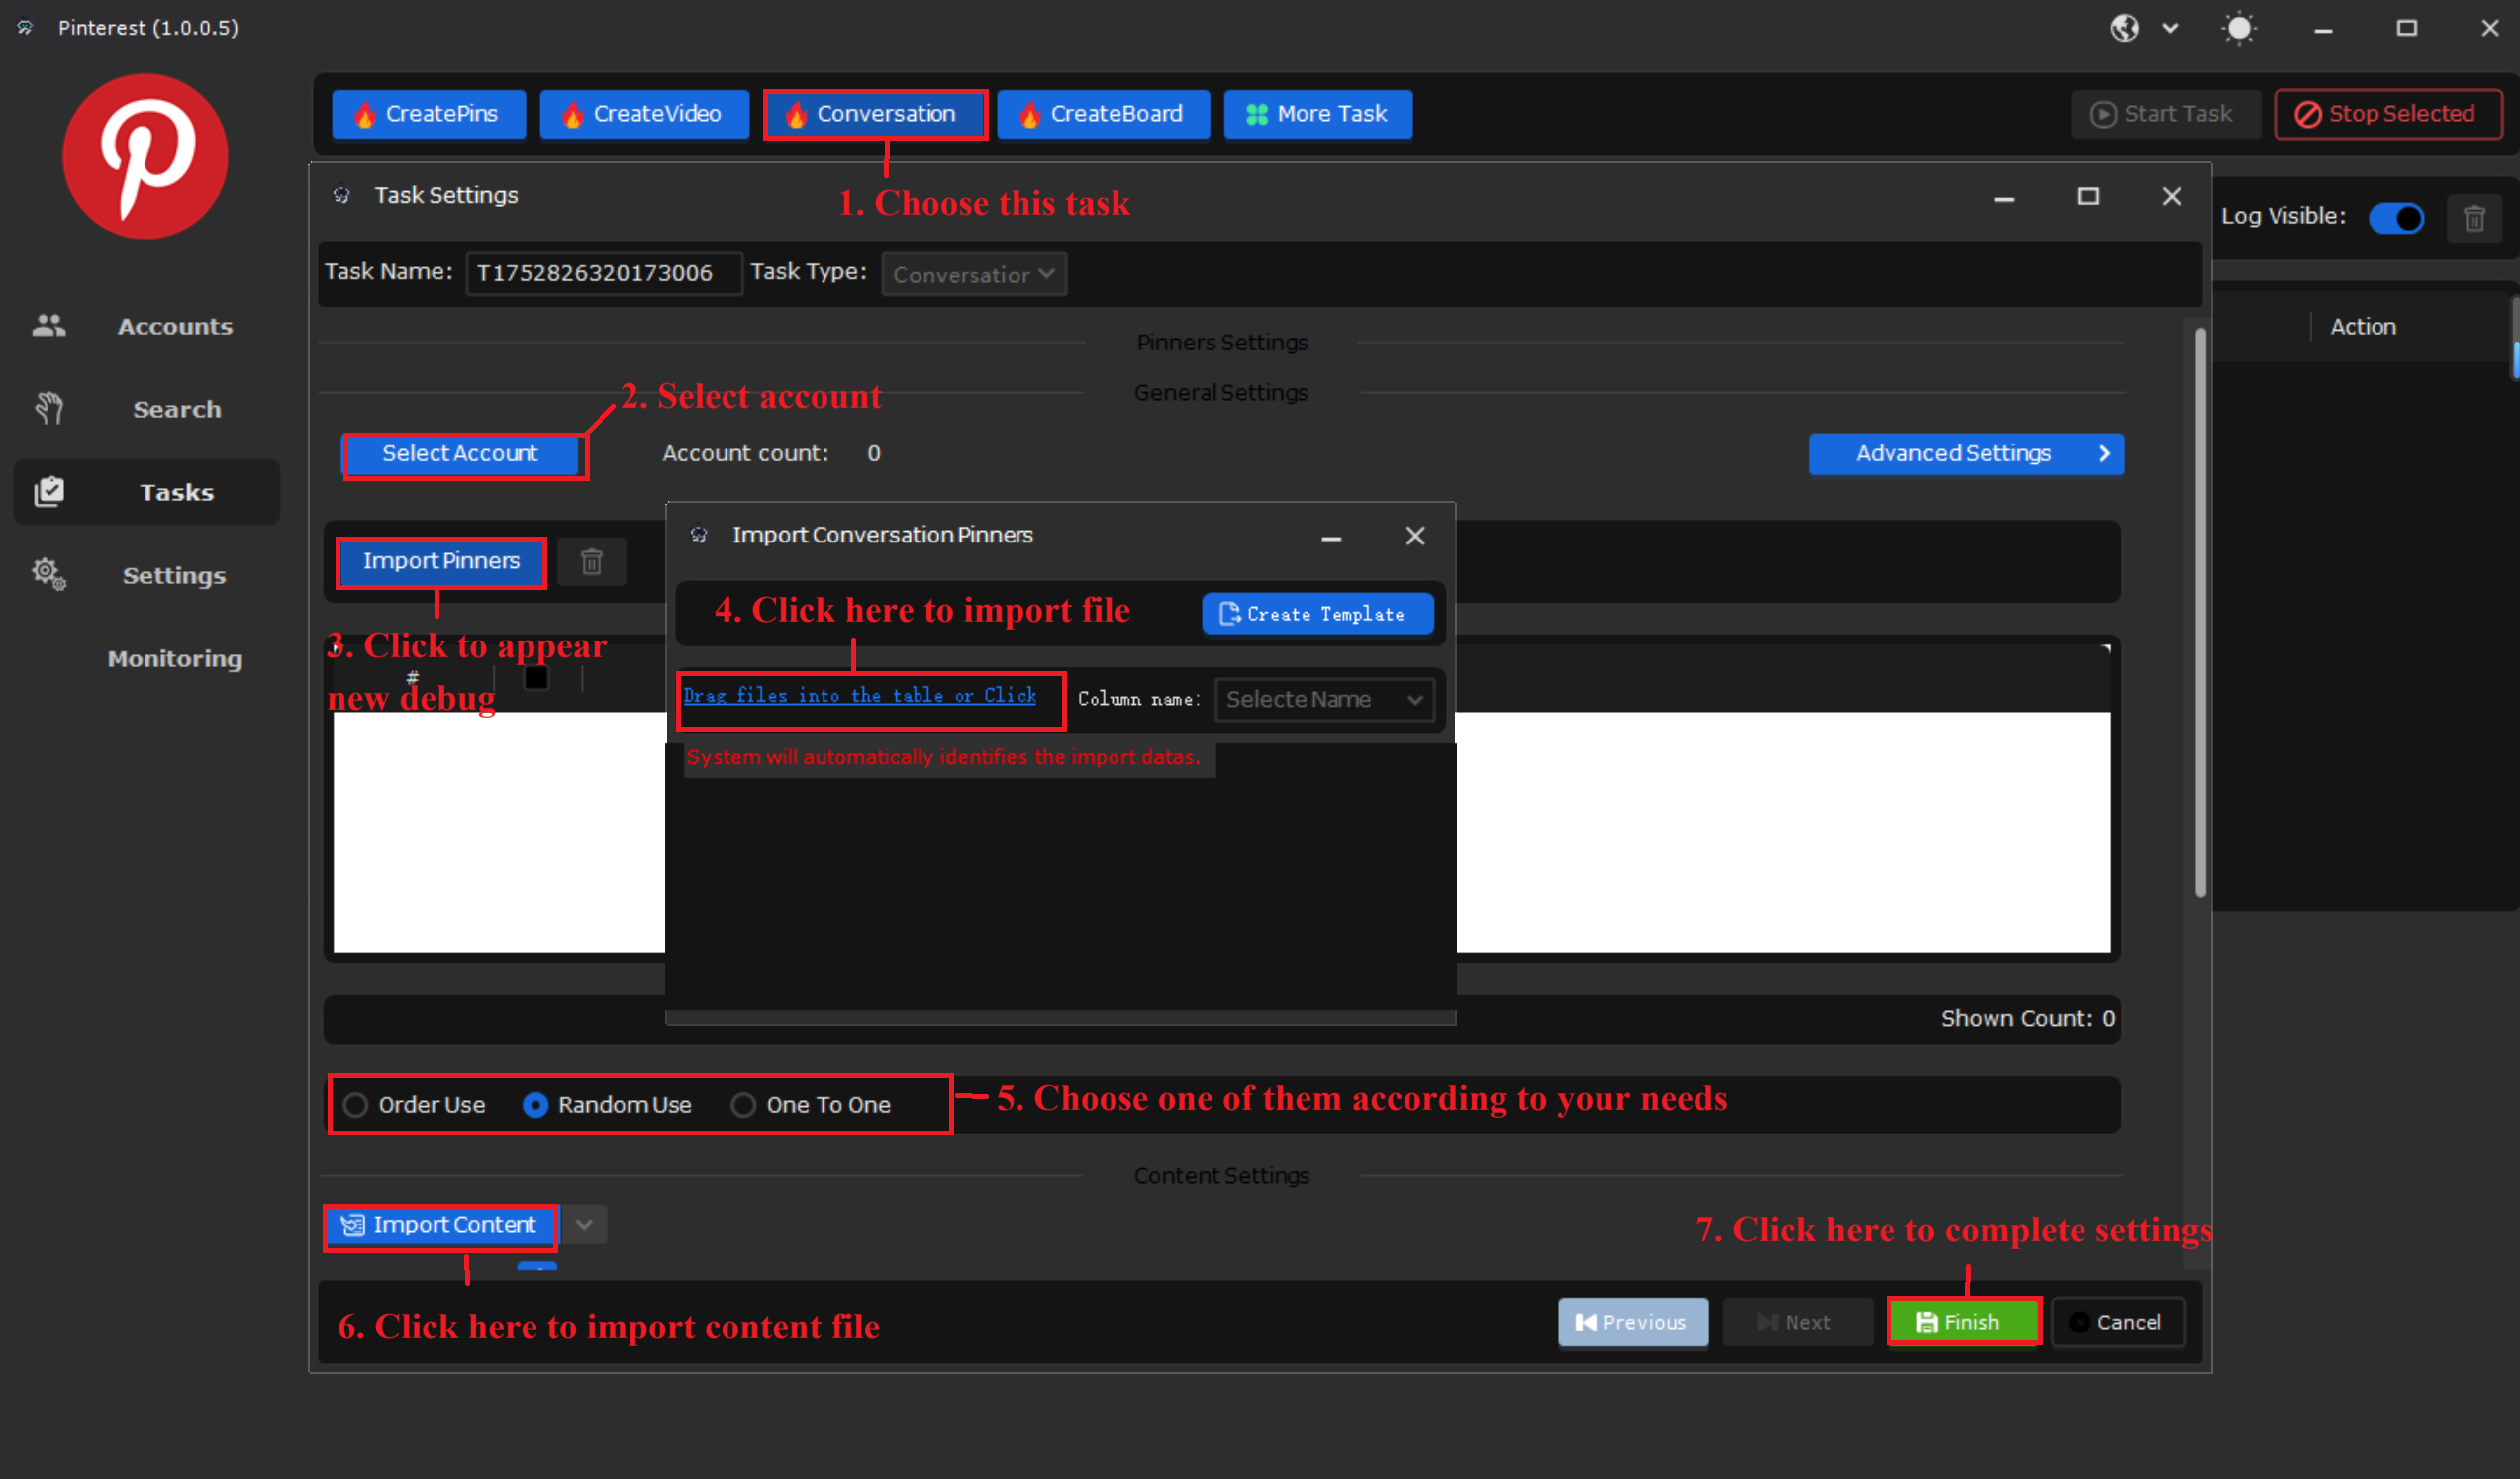Open the Task Type Conversation dropdown
This screenshot has width=2520, height=1479.
[x=974, y=274]
